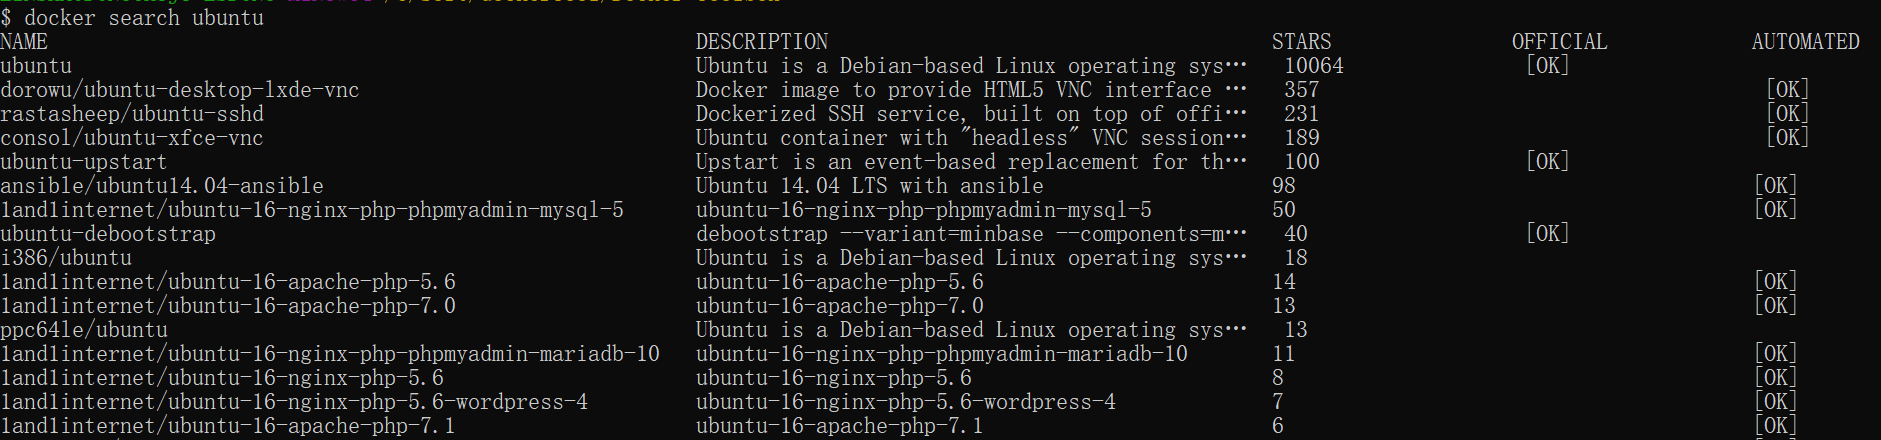The height and width of the screenshot is (440, 1881).
Task: Click the automated [OK] for rastasheep/ubuntu-sshd
Action: [x=1787, y=114]
